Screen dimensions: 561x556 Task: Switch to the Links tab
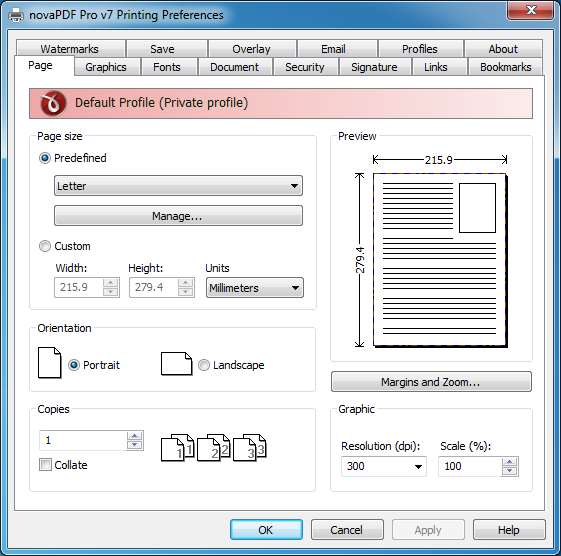coord(440,67)
